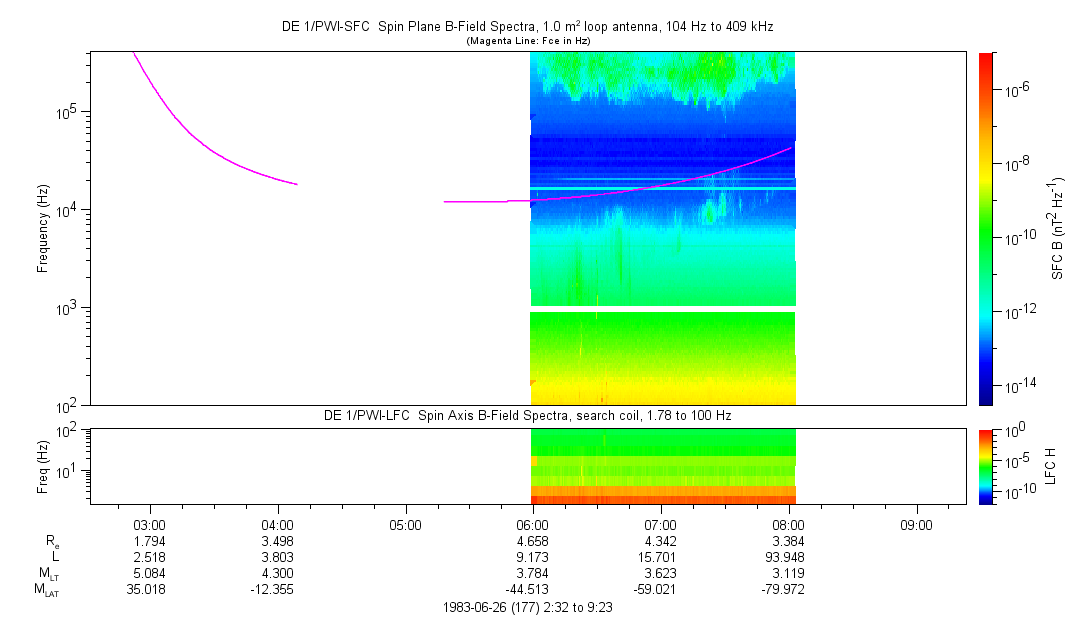Click the 'Magenta Line: Fce in Hz' subtitle
The width and height of the screenshot is (1083, 620).
[x=528, y=41]
